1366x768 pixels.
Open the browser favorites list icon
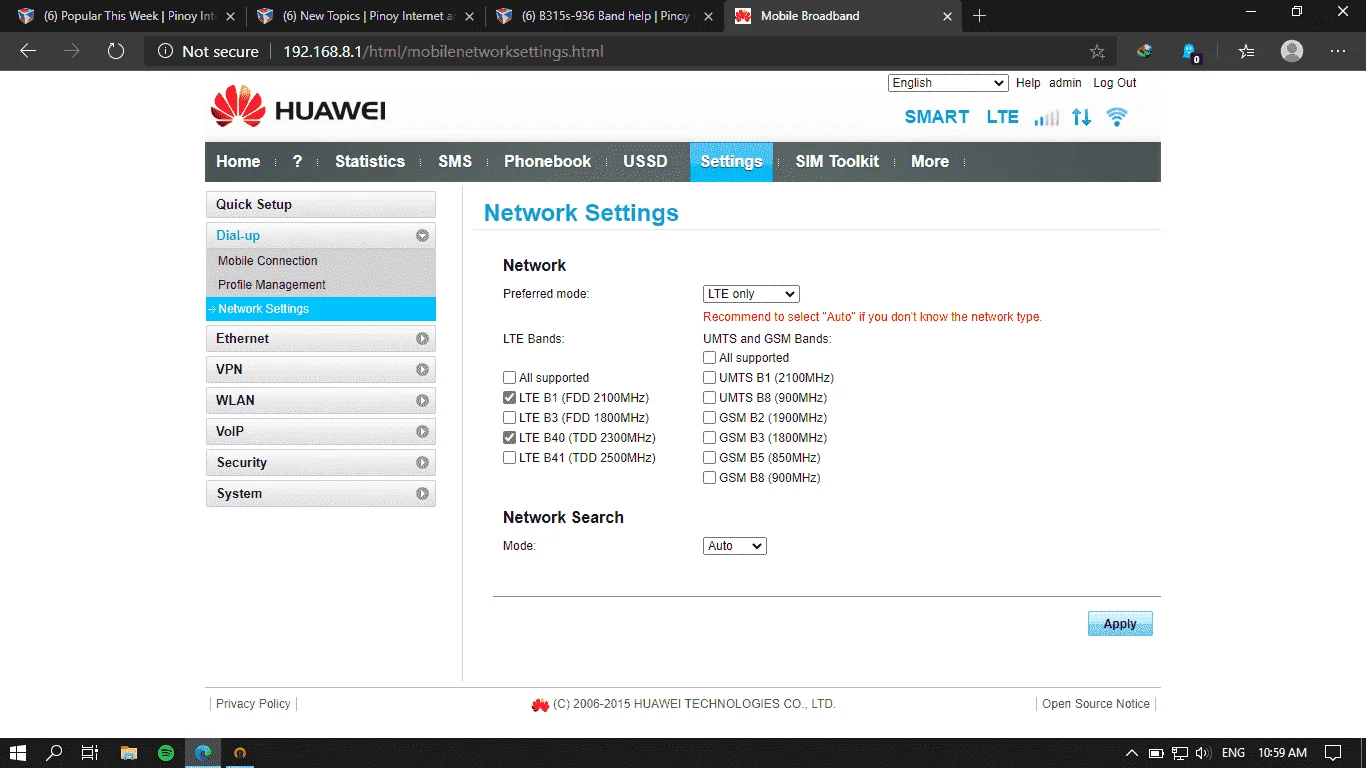1246,51
